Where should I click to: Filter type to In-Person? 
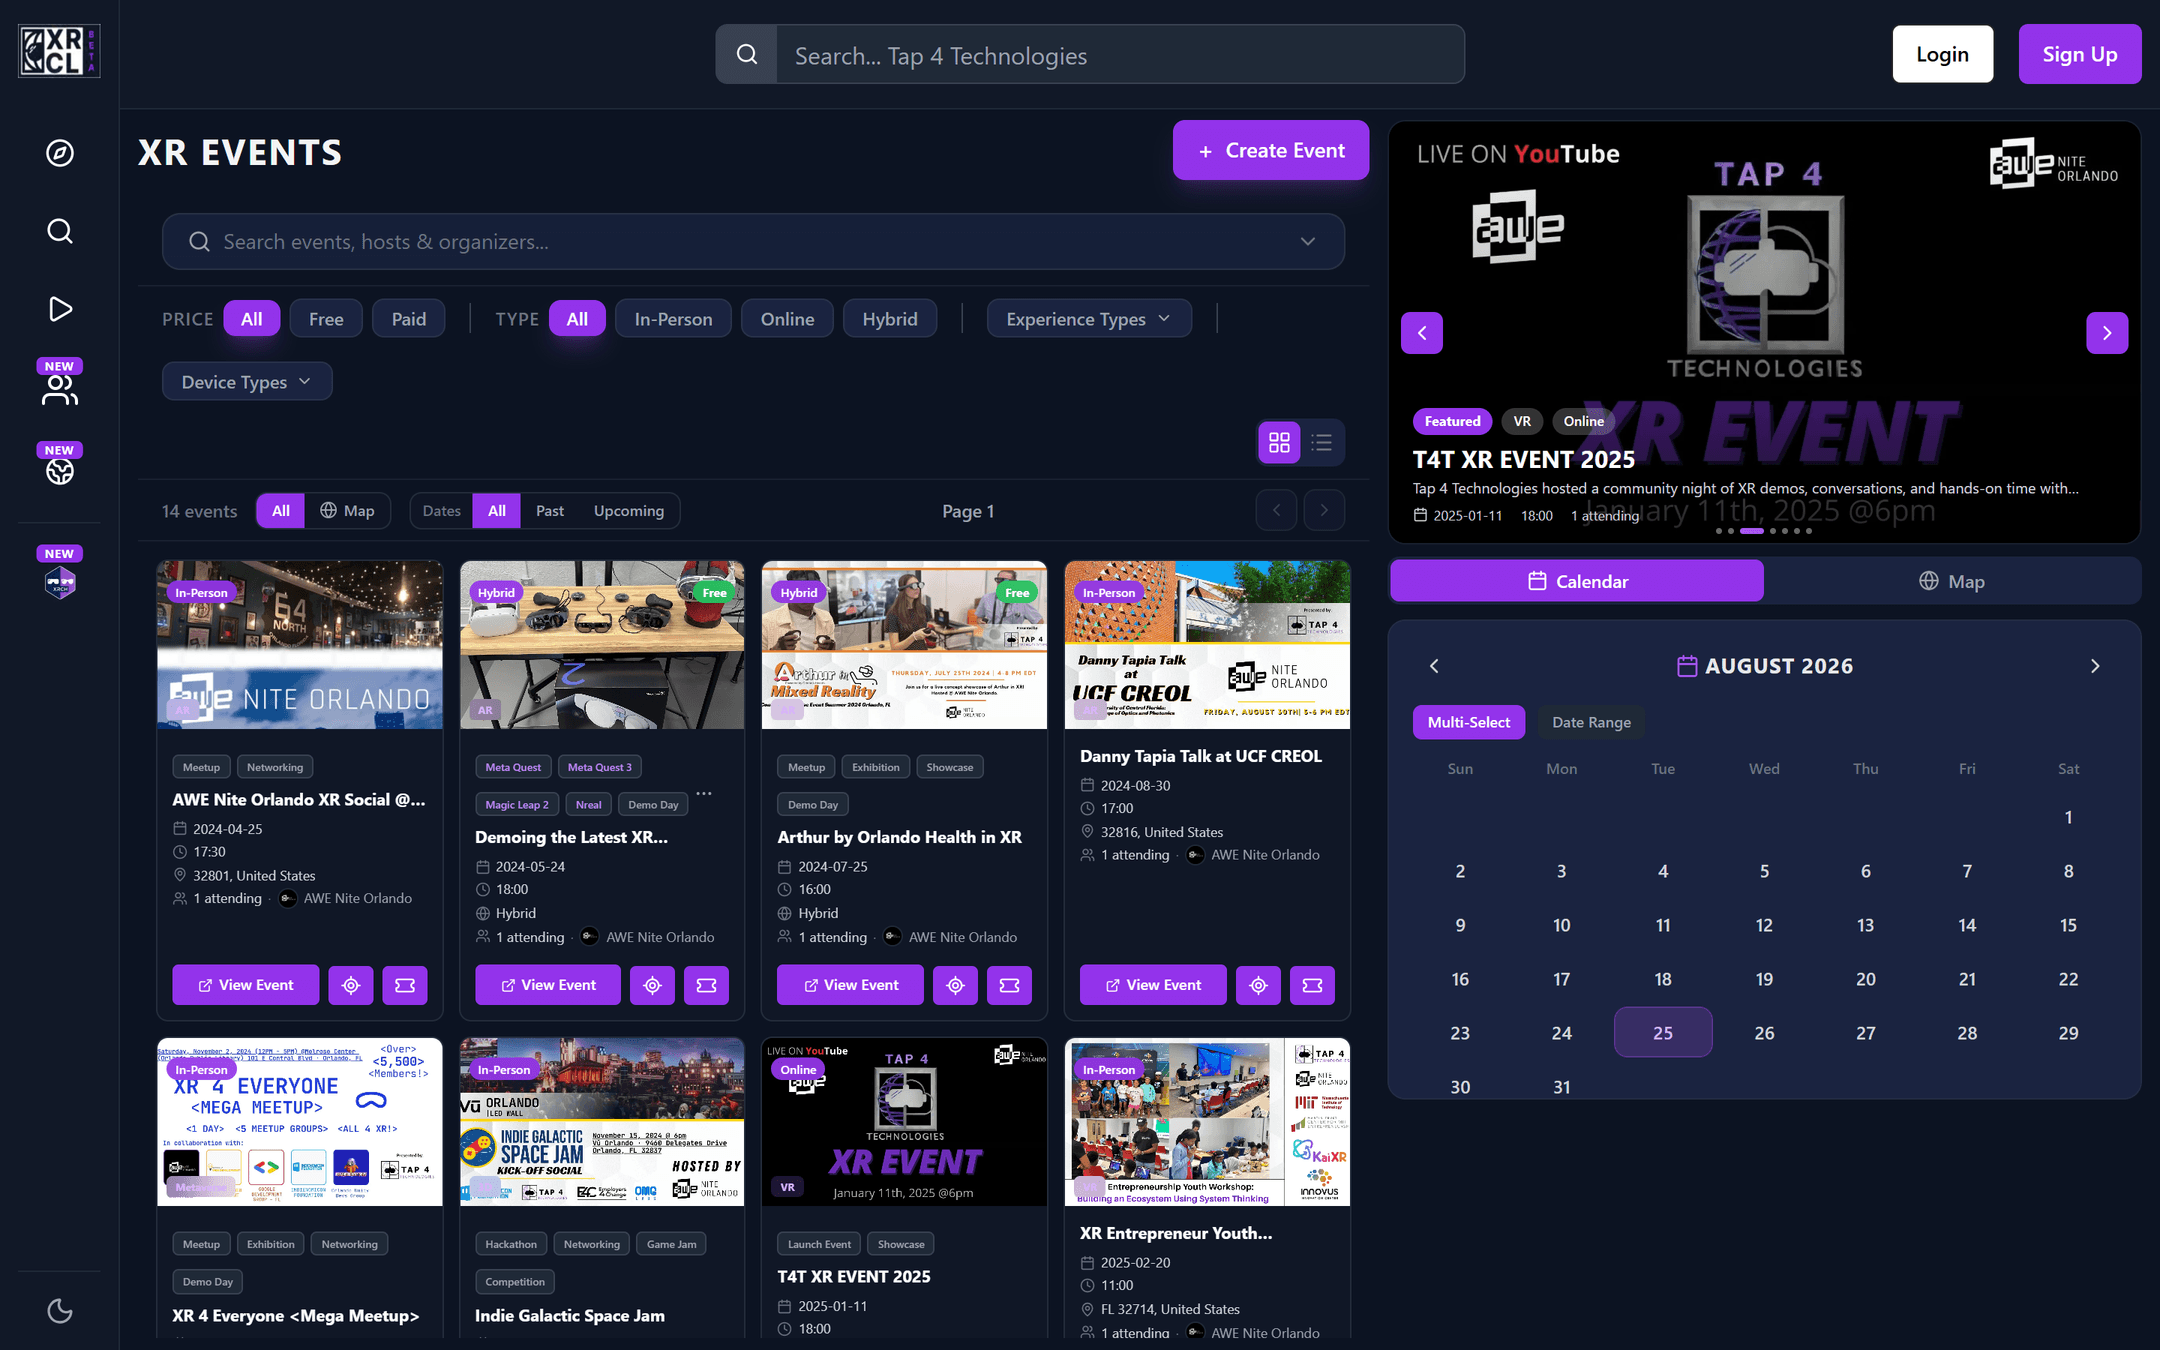point(674,319)
